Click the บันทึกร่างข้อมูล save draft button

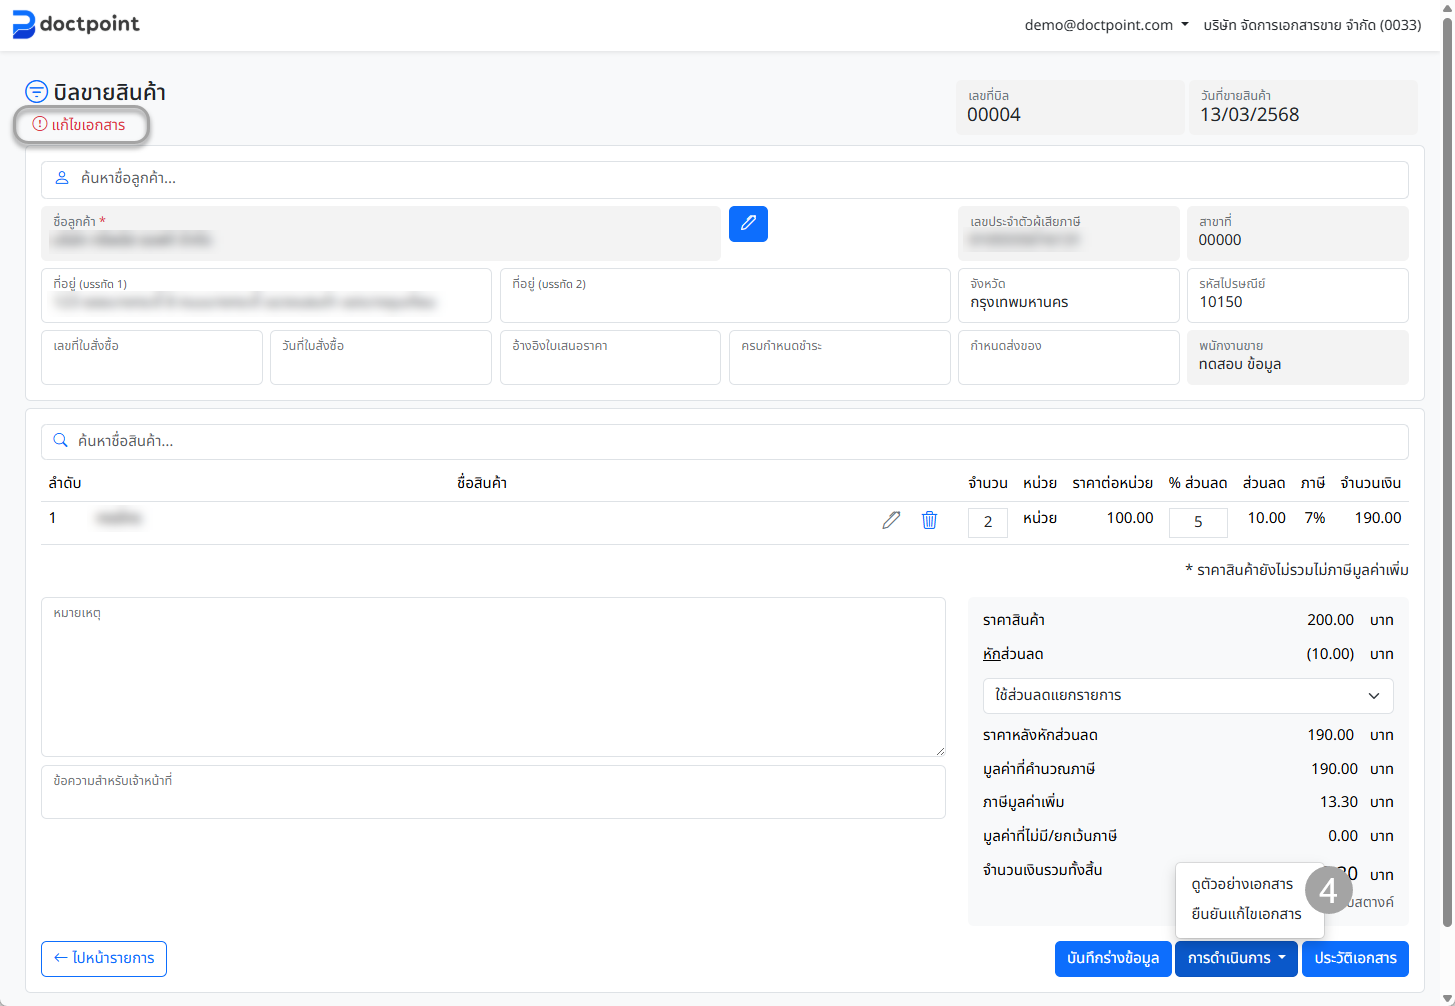click(1112, 958)
